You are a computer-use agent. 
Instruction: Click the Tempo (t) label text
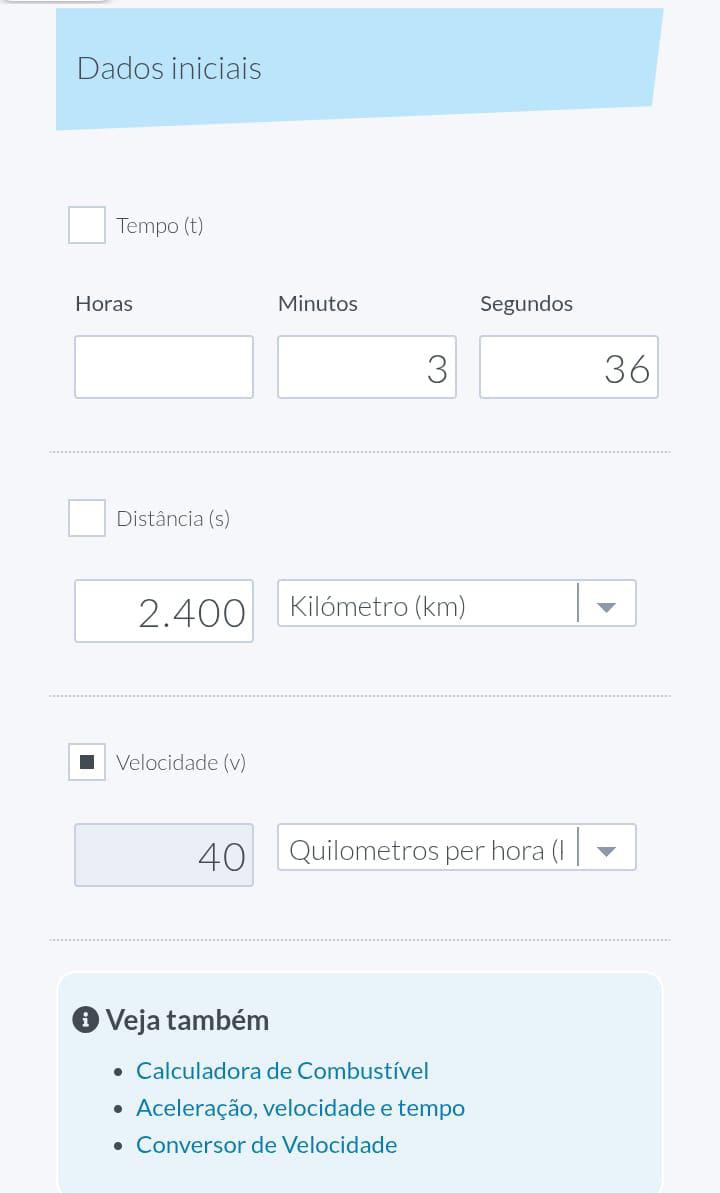[x=160, y=225]
